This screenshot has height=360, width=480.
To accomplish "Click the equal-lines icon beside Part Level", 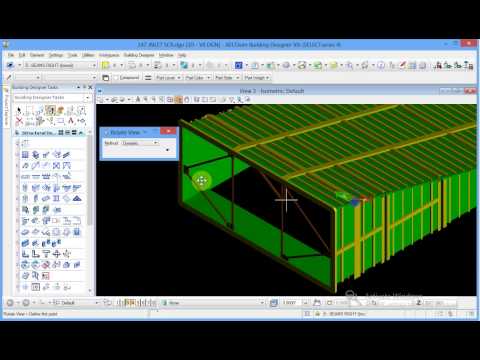I will click(148, 78).
